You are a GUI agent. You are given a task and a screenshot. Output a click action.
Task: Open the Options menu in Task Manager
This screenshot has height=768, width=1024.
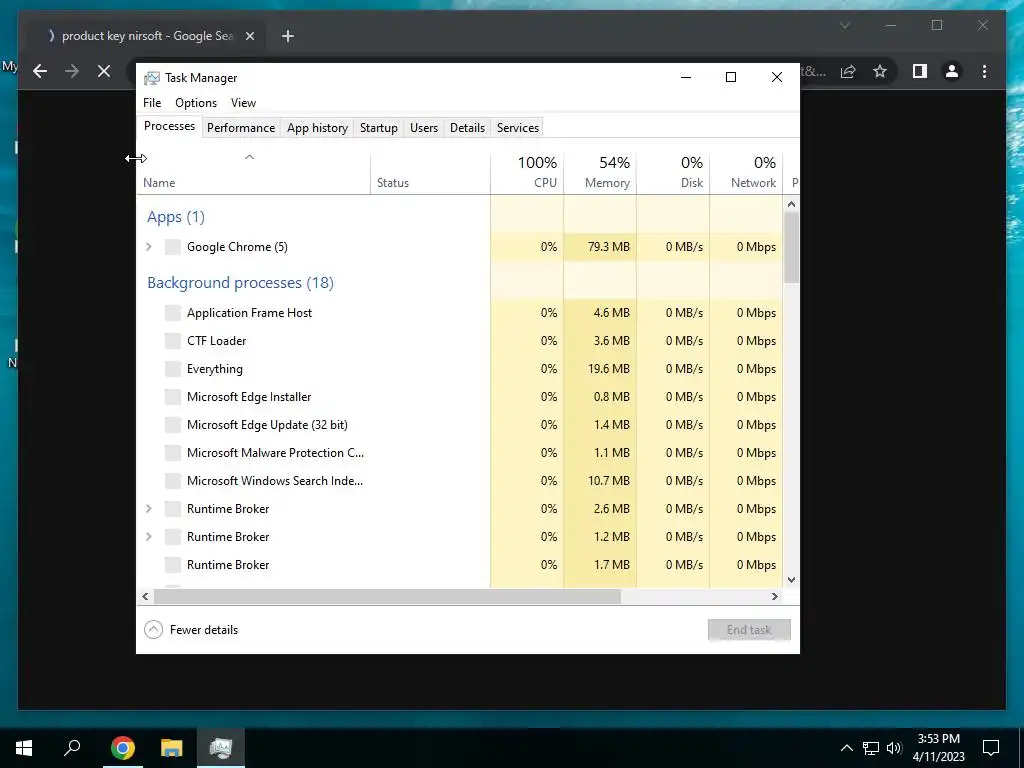(x=196, y=103)
